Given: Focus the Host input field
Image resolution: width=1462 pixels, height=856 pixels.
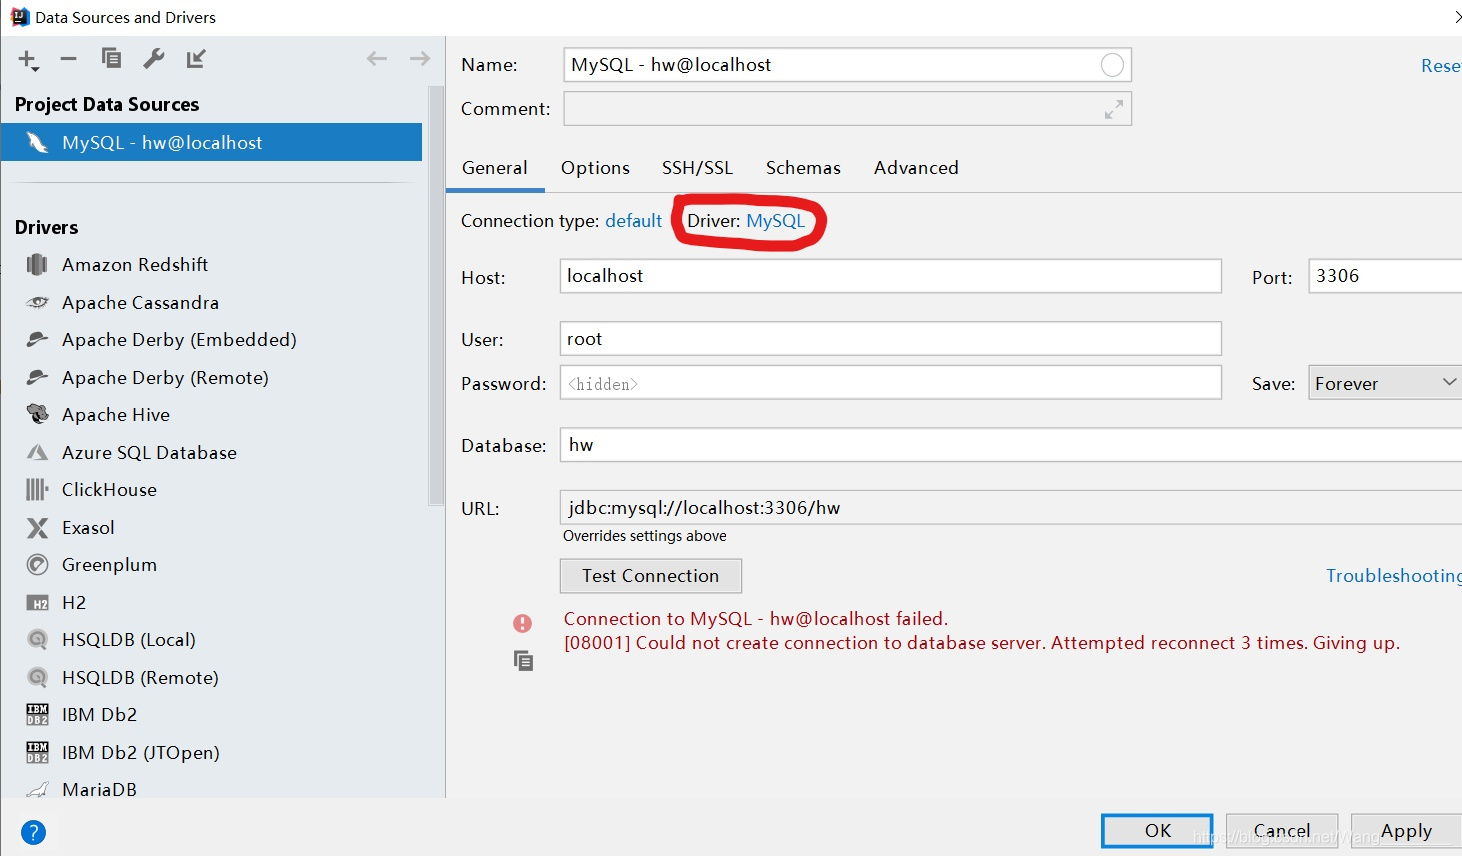Looking at the screenshot, I should tap(890, 276).
